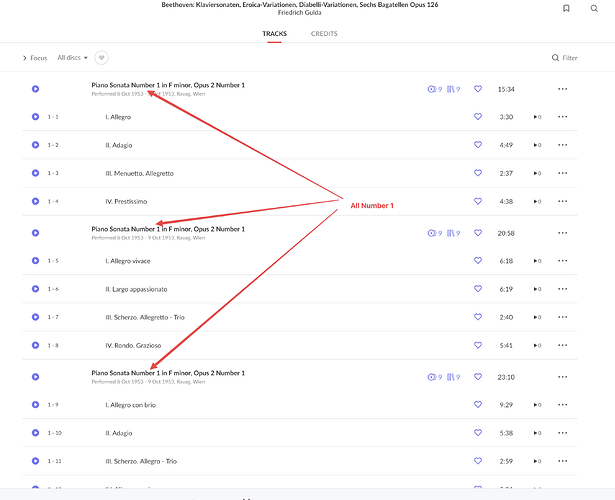Screen dimensions: 615x500
Task: Play track 1-7 Scherzo Allegretto - Trio
Action: [x=35, y=317]
